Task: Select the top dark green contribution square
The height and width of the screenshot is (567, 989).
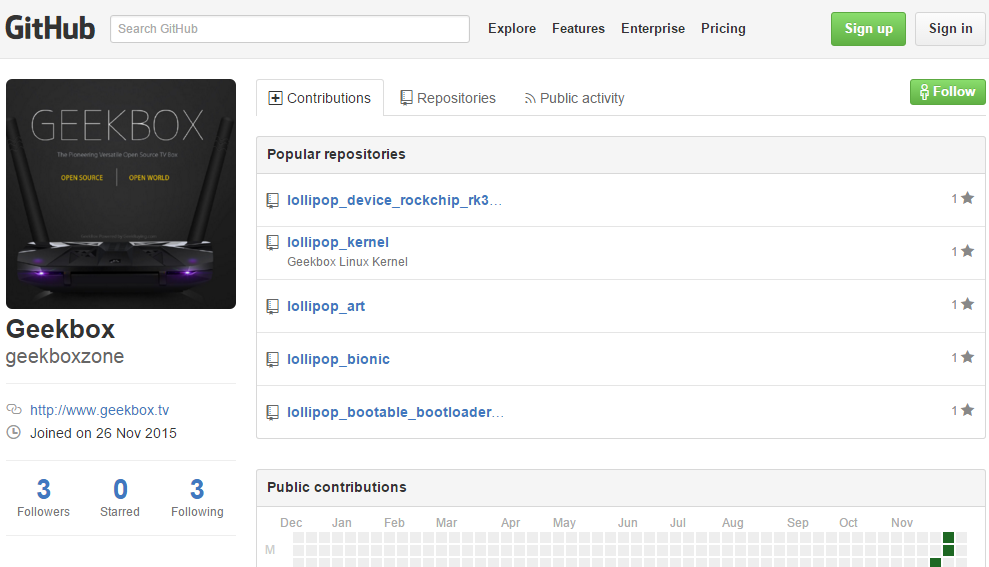Action: [949, 537]
